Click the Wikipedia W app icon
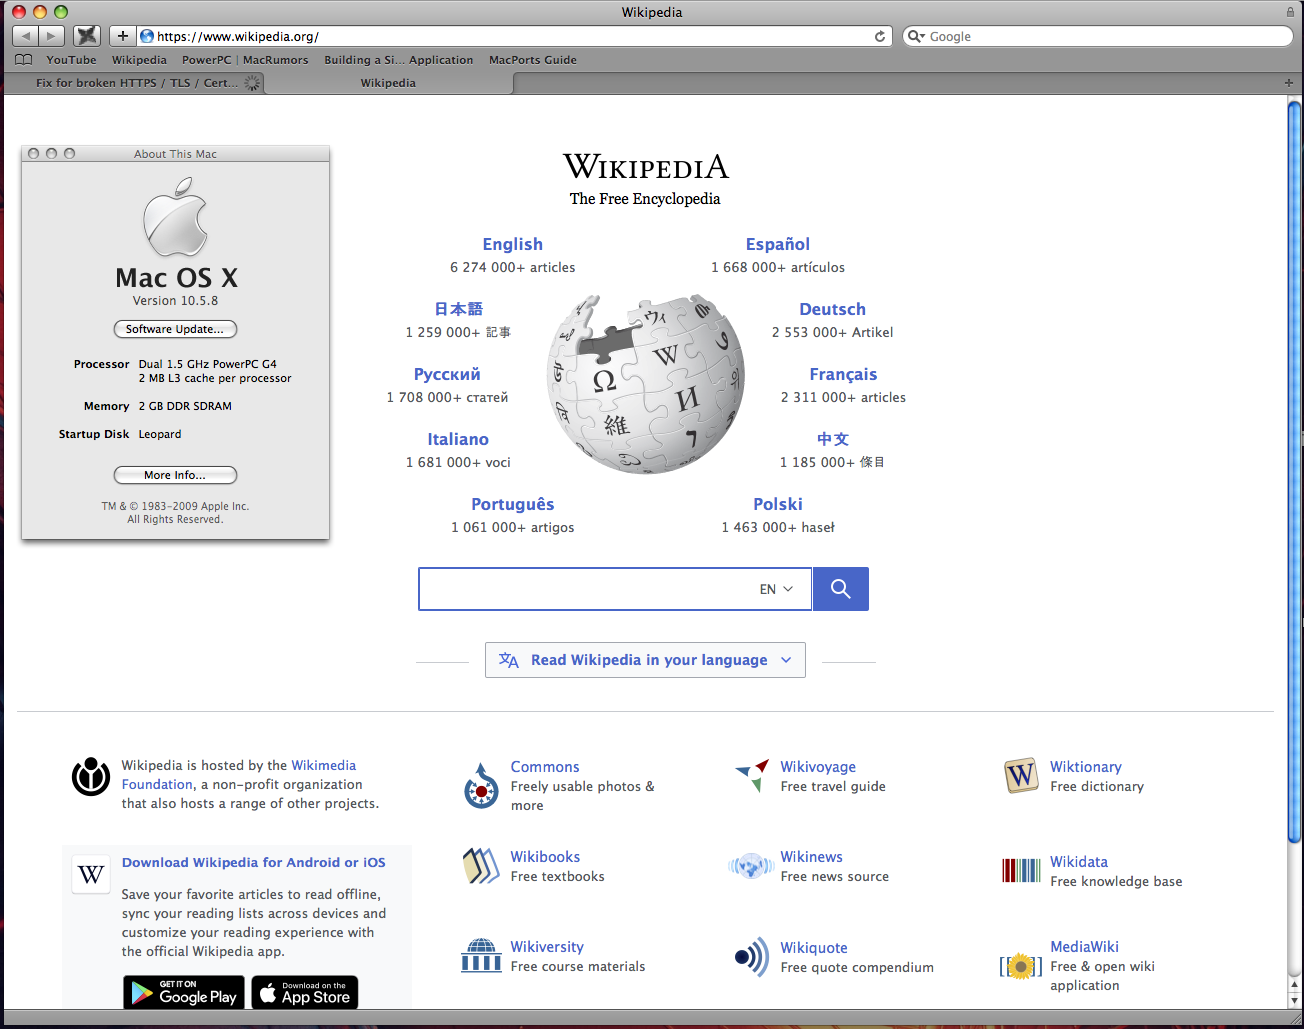Image resolution: width=1304 pixels, height=1029 pixels. pyautogui.click(x=91, y=874)
